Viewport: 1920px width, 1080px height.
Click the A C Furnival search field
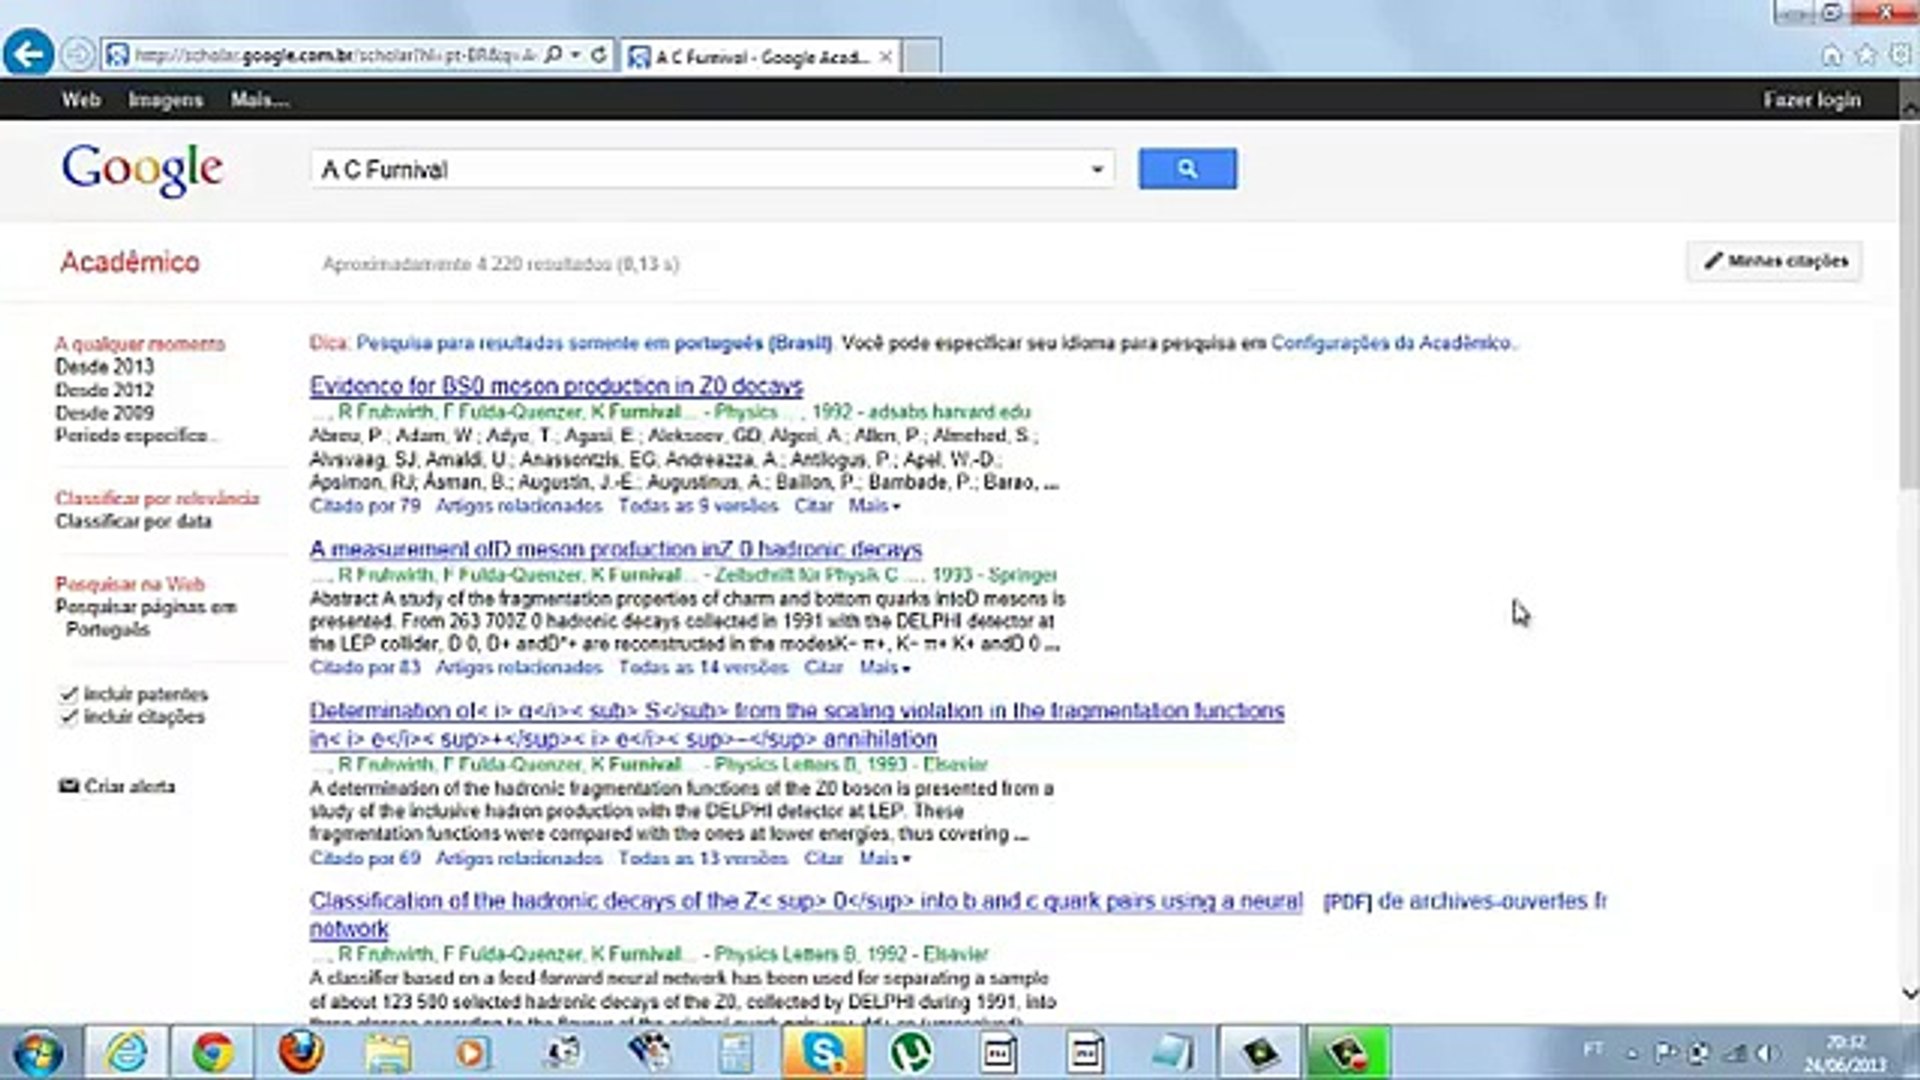coord(700,170)
